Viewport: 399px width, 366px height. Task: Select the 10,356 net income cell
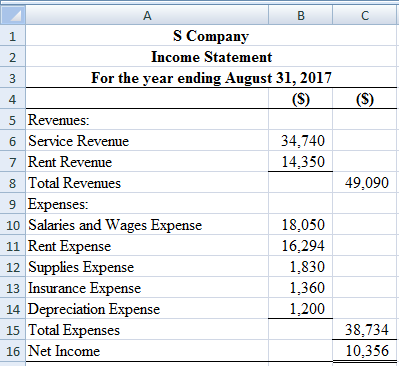pyautogui.click(x=365, y=351)
